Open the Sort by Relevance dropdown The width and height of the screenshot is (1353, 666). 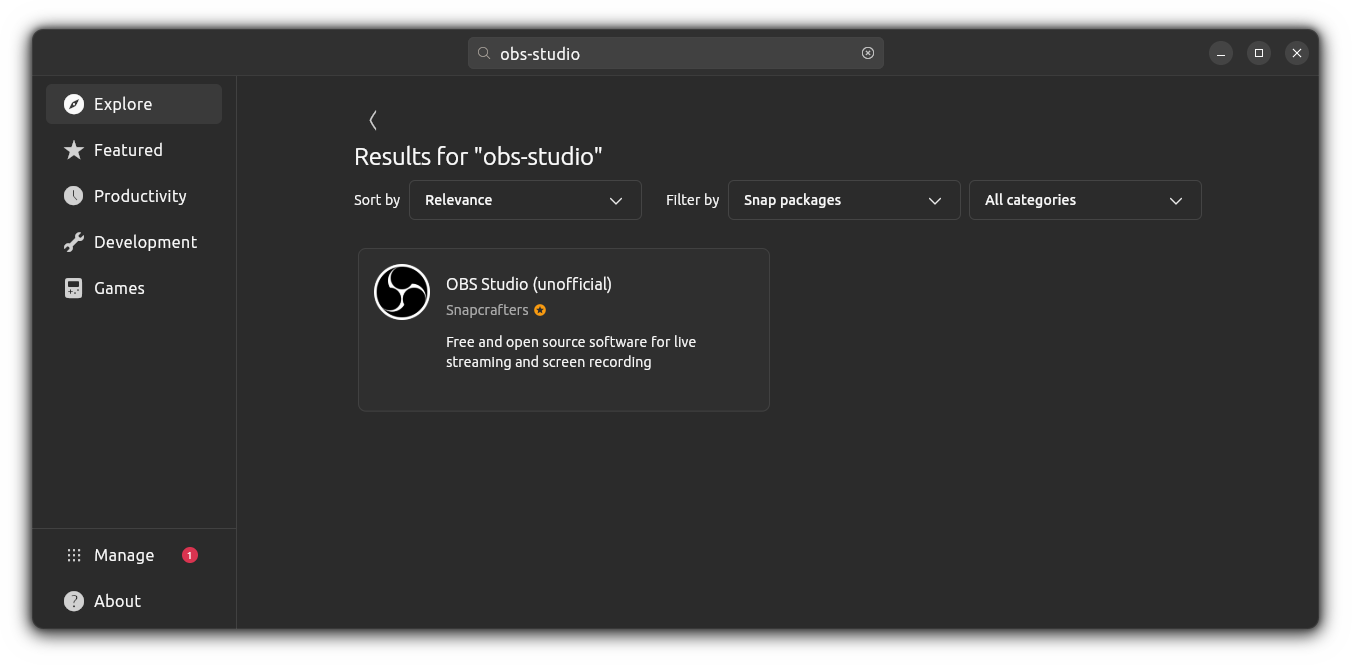(x=525, y=200)
